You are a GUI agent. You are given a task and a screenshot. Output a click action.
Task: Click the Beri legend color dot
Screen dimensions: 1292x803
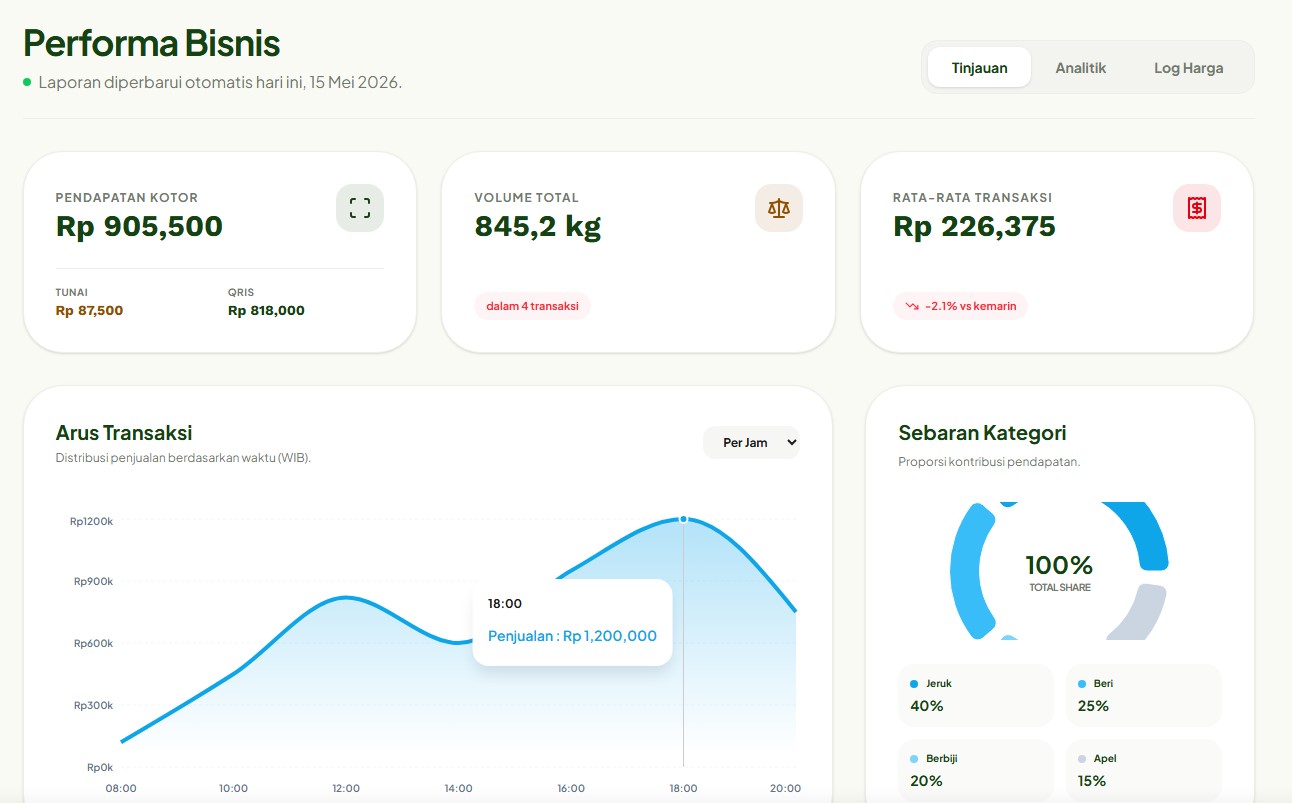point(1082,684)
